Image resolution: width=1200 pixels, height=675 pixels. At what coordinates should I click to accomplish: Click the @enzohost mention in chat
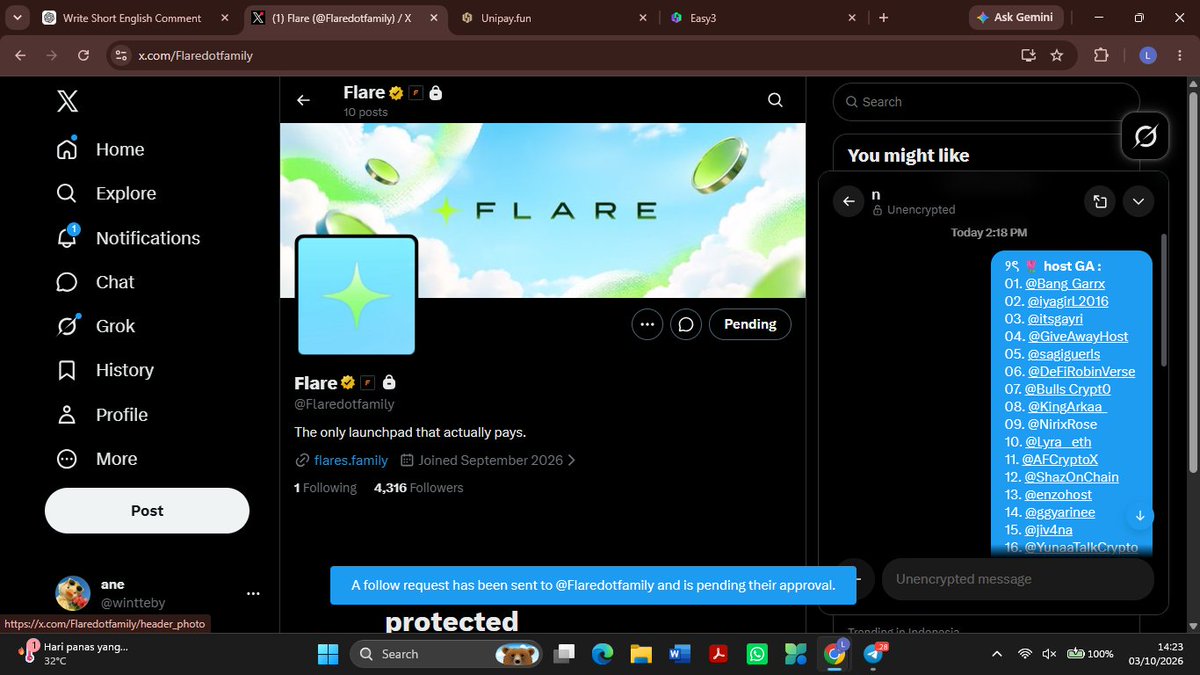click(1058, 495)
